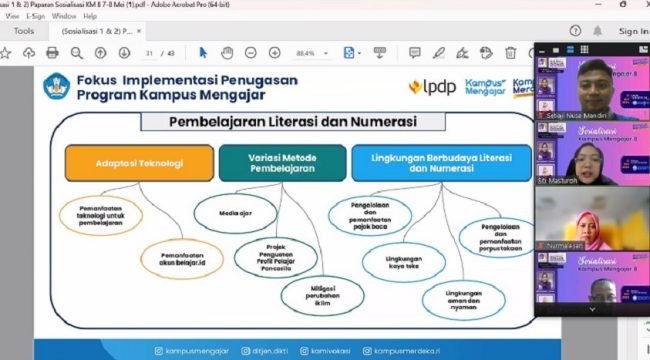Click the kamivokasi Instagram handle
The width and height of the screenshot is (650, 360).
coord(325,351)
